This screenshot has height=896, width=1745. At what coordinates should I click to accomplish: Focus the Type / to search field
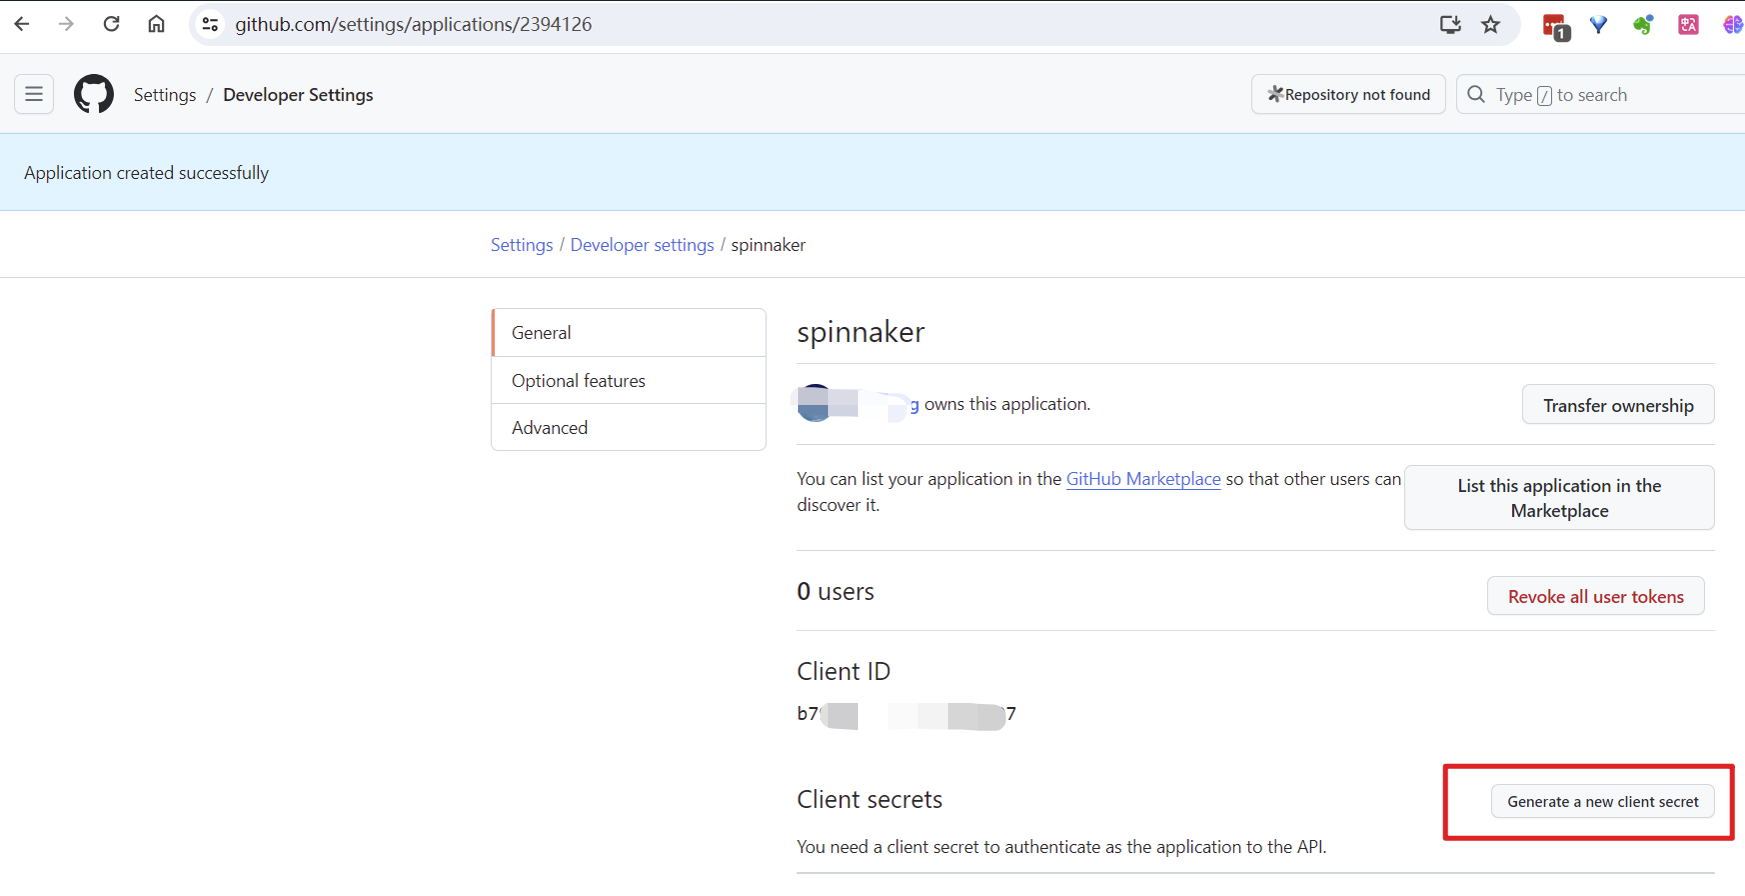[x=1601, y=94]
